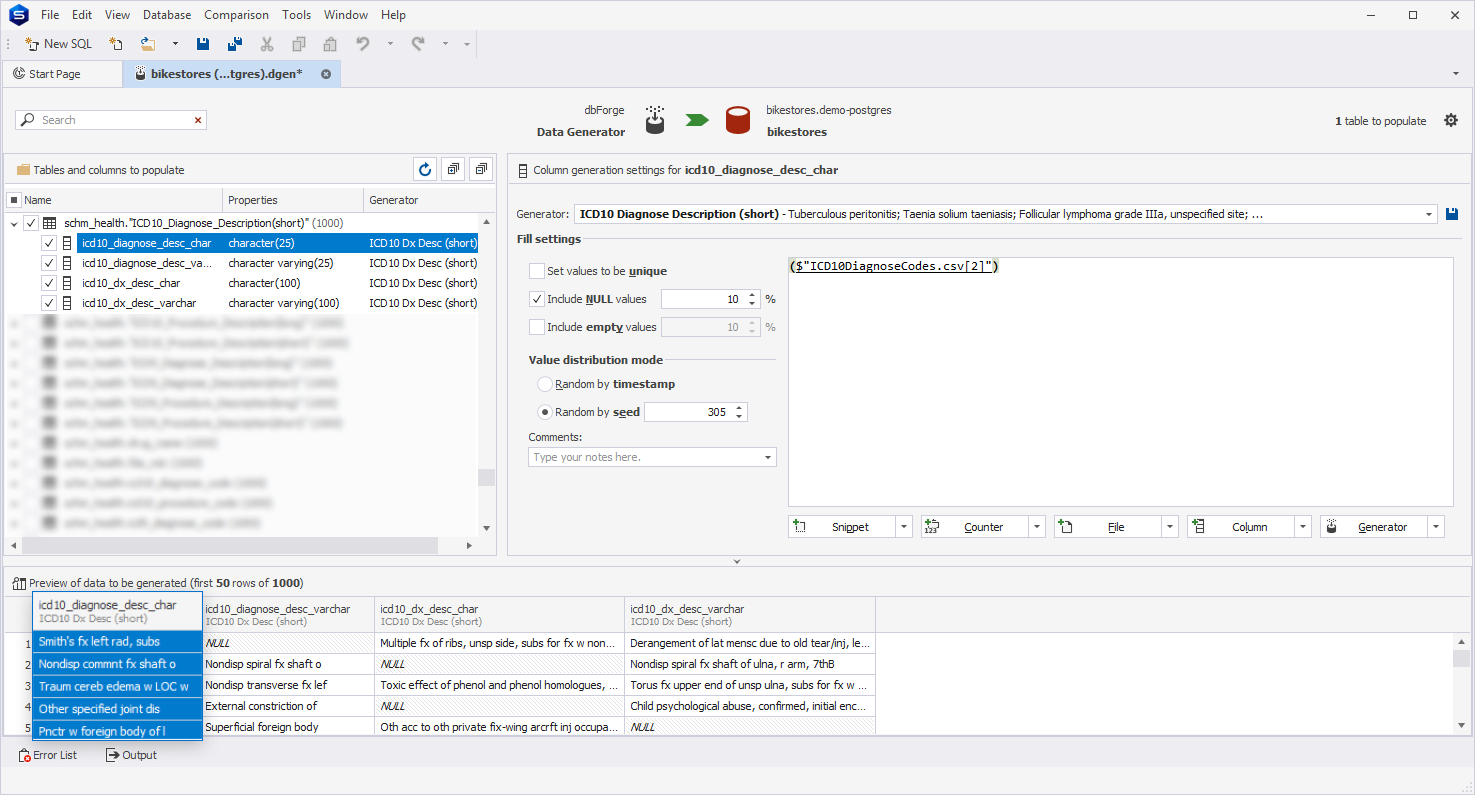Screen dimensions: 1475x795
Task: Enable Include empty values checkbox
Action: pyautogui.click(x=537, y=327)
